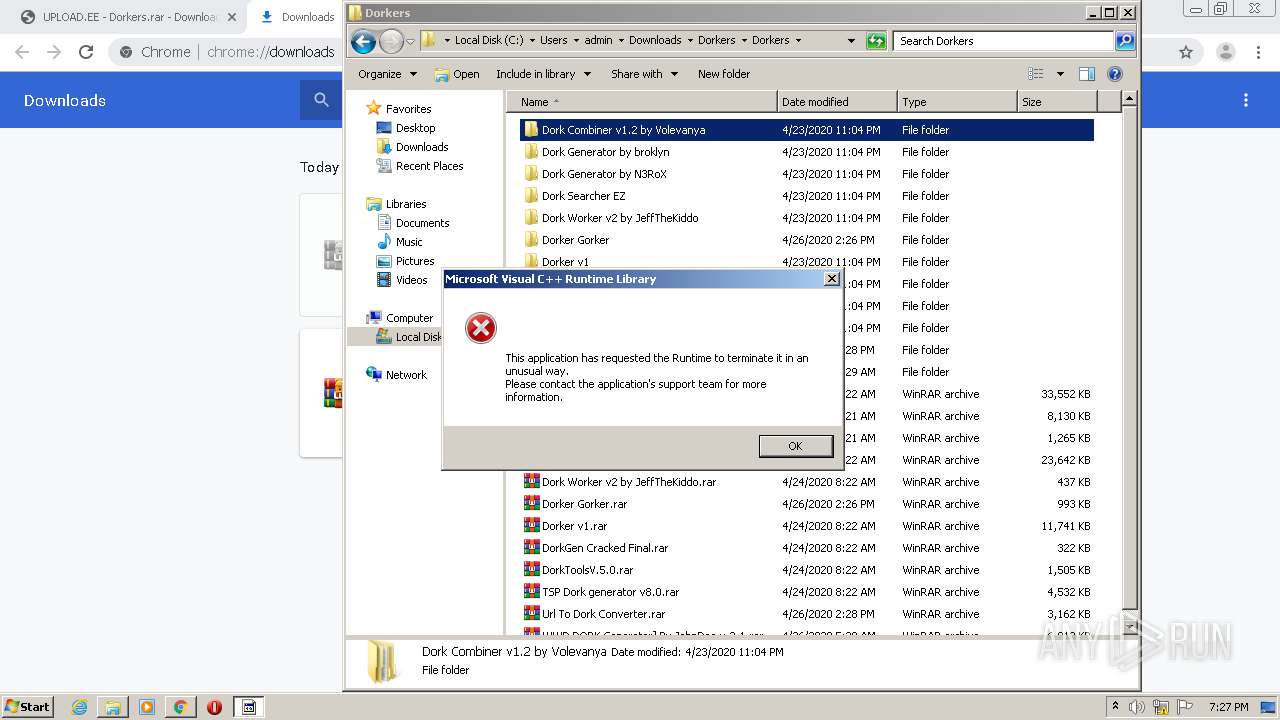
Task: Open Chrome from the taskbar
Action: (181, 707)
